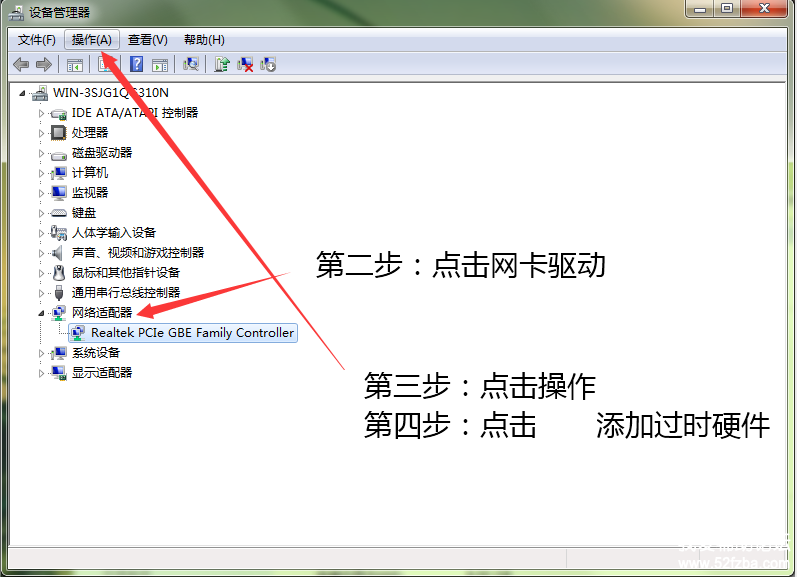Viewport: 797px width, 577px height.
Task: Click the 人体学输入设备 icon
Action: (x=59, y=233)
